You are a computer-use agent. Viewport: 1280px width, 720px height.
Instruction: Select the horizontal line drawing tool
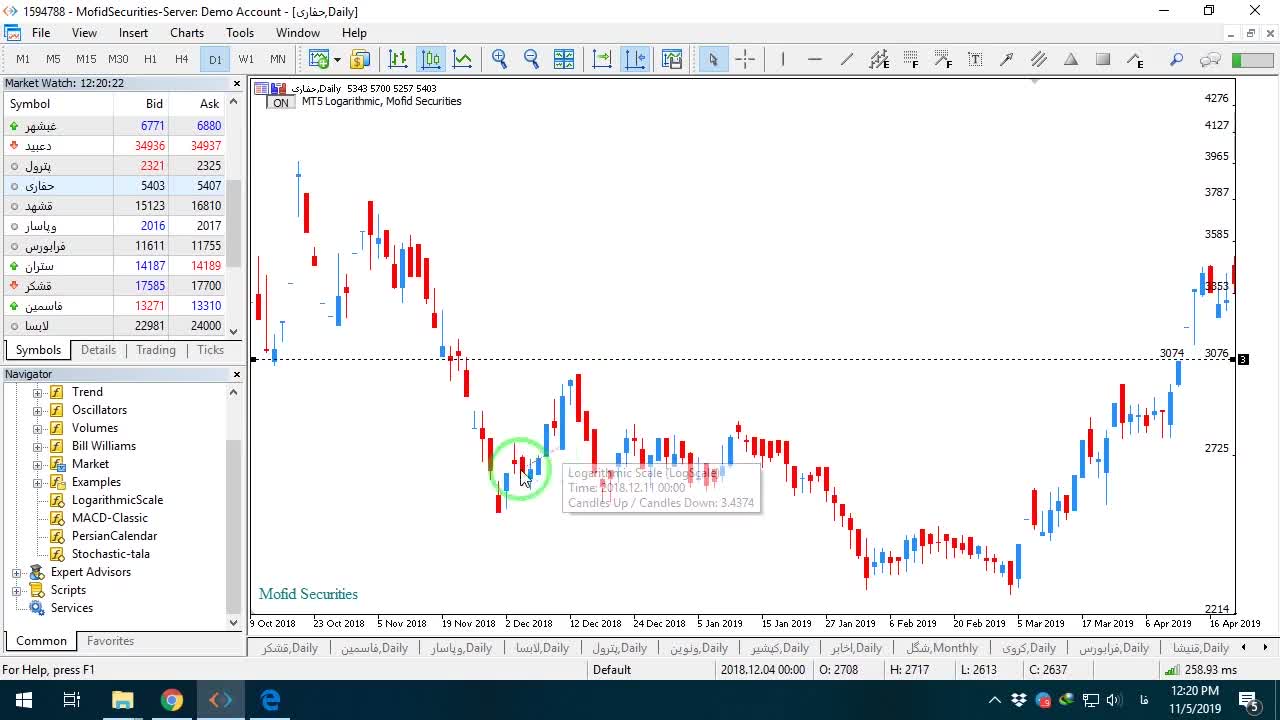pyautogui.click(x=815, y=59)
